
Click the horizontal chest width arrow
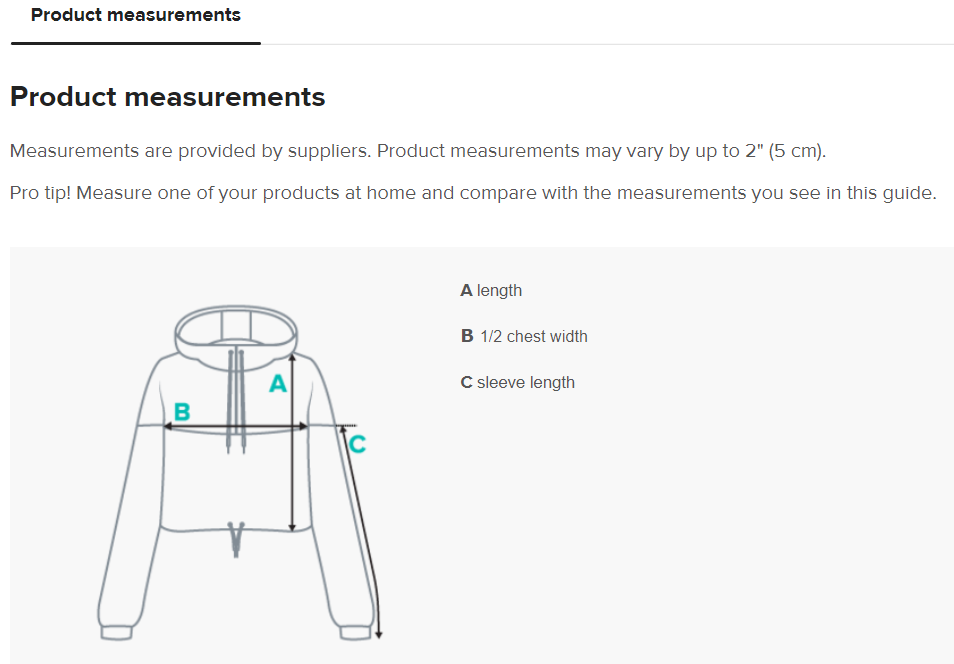click(x=236, y=426)
